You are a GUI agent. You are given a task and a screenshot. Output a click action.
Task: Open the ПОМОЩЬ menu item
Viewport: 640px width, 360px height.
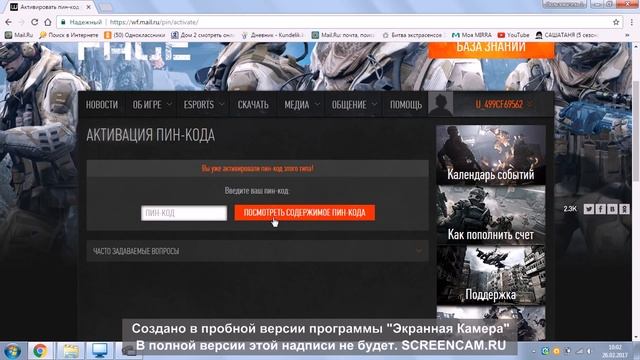point(406,104)
